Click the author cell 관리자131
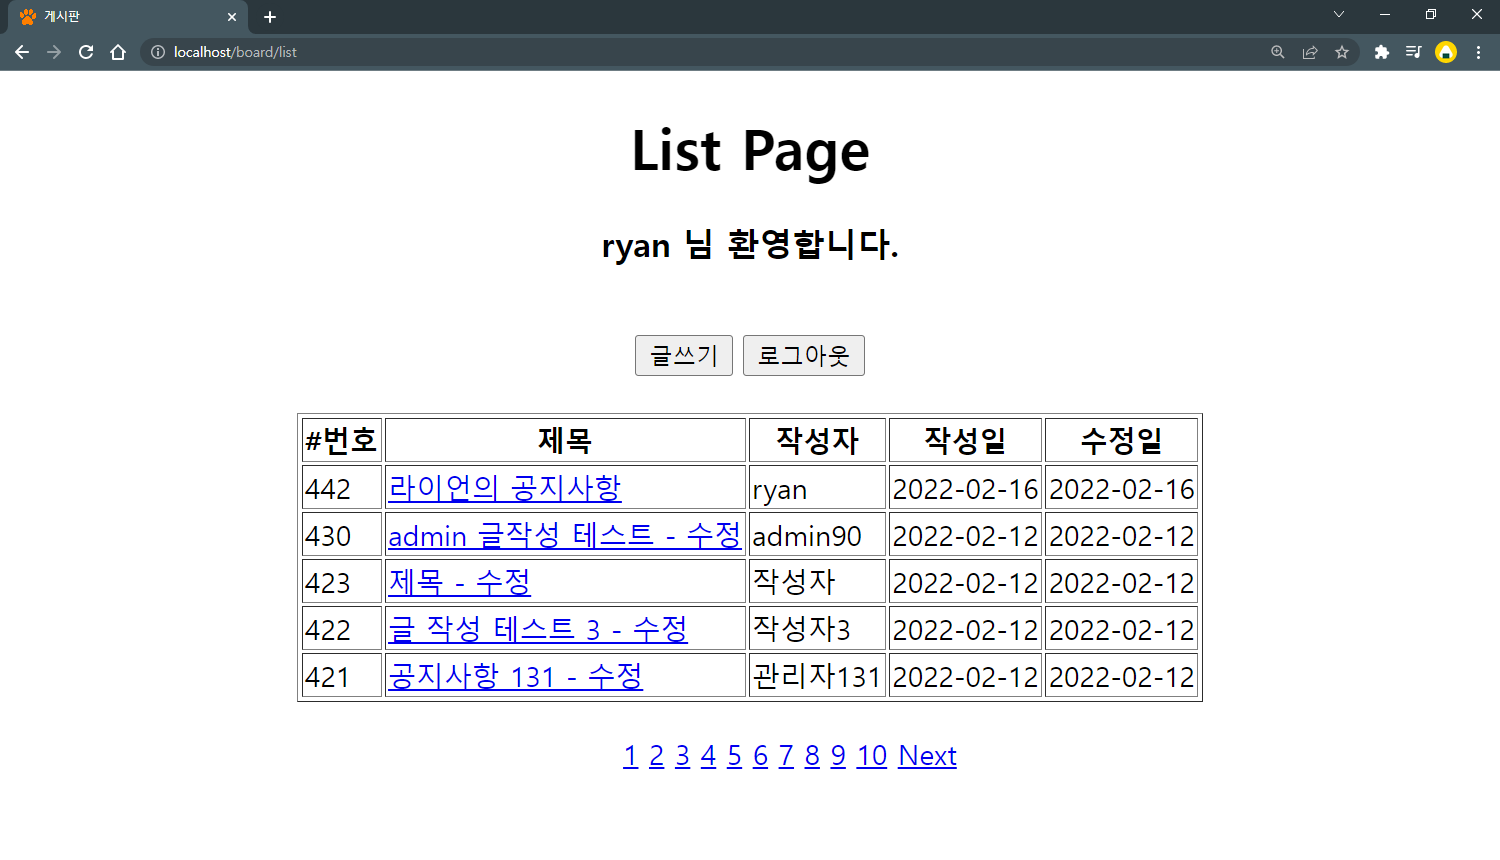This screenshot has height=860, width=1500. [x=817, y=676]
